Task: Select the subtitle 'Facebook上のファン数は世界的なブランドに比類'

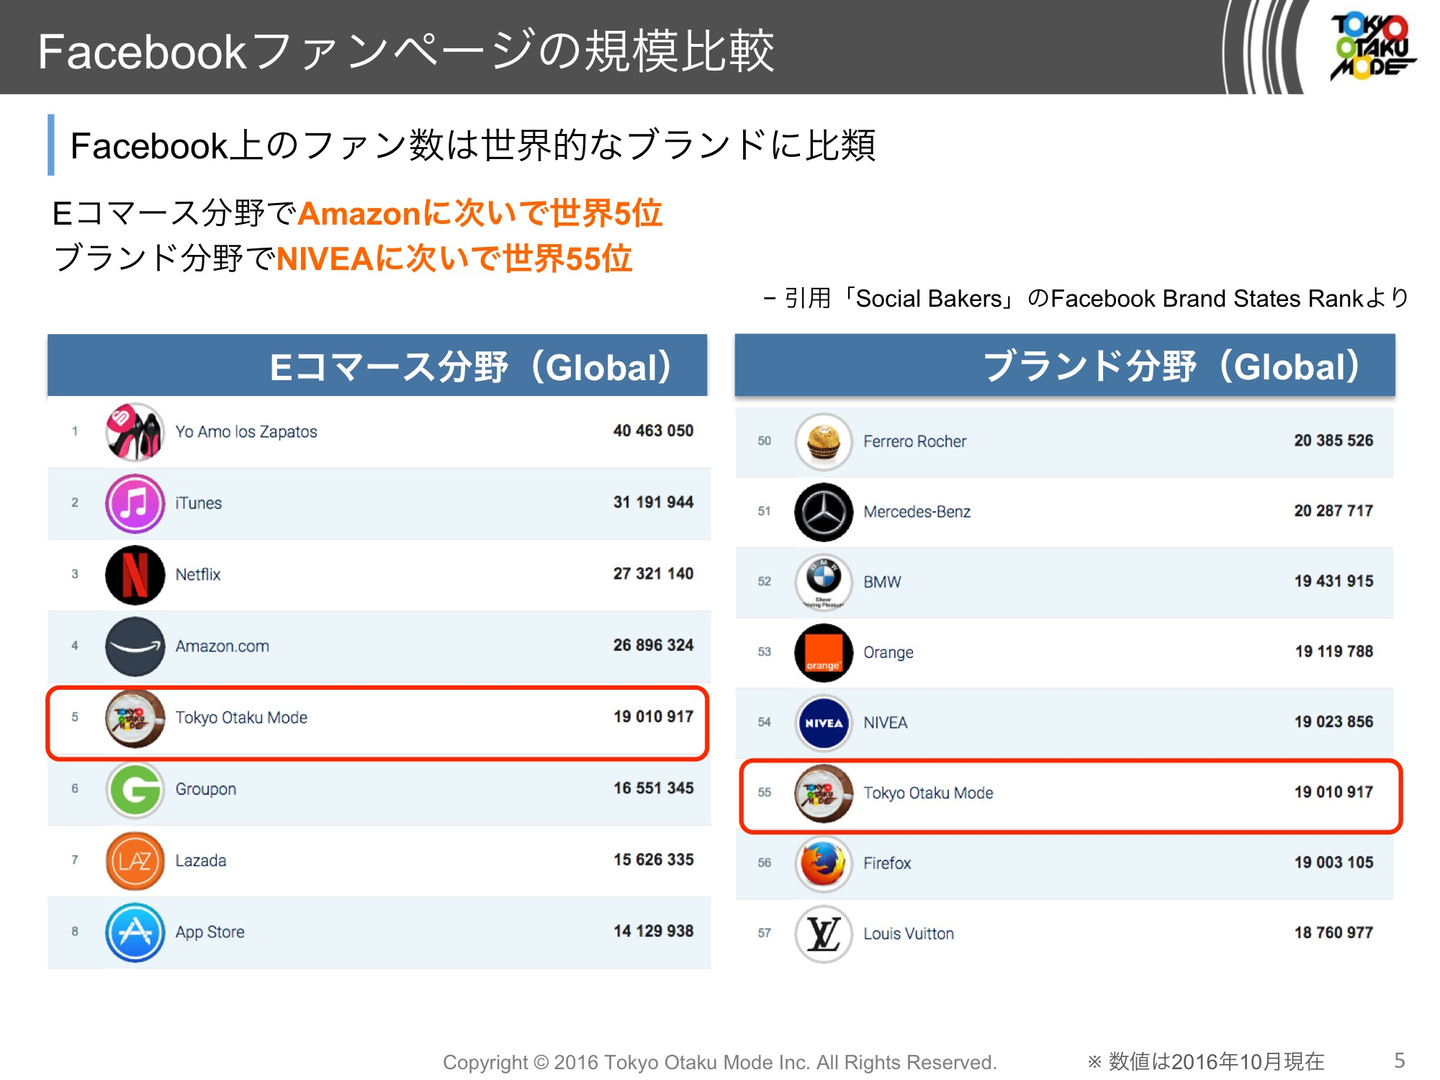Action: tap(473, 146)
